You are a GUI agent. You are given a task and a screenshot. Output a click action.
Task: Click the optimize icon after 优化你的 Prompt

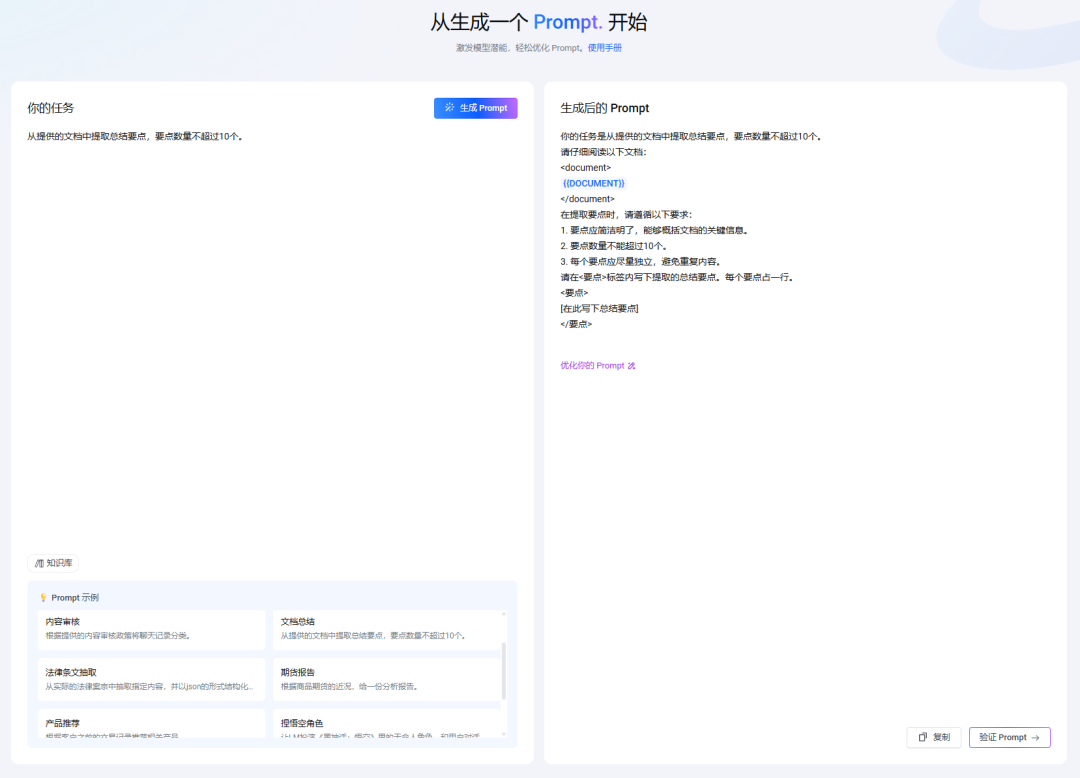631,366
